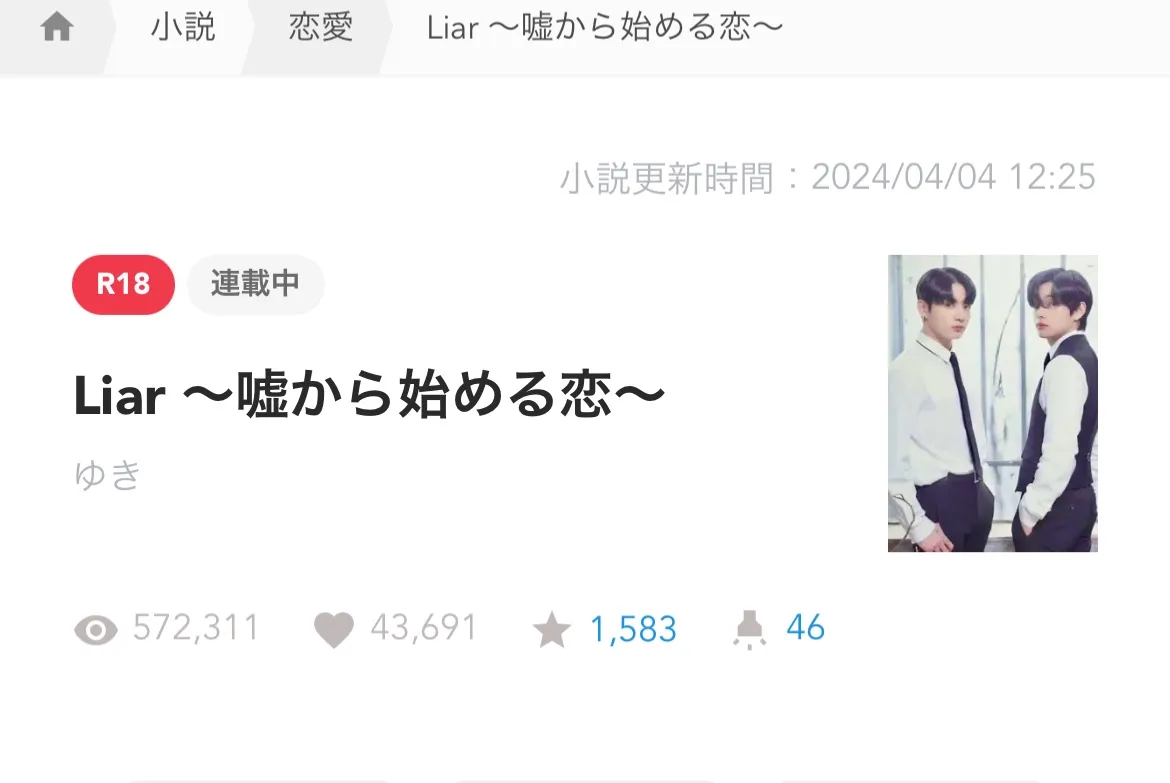Click the R18 red badge
The width and height of the screenshot is (1170, 783).
click(x=123, y=284)
